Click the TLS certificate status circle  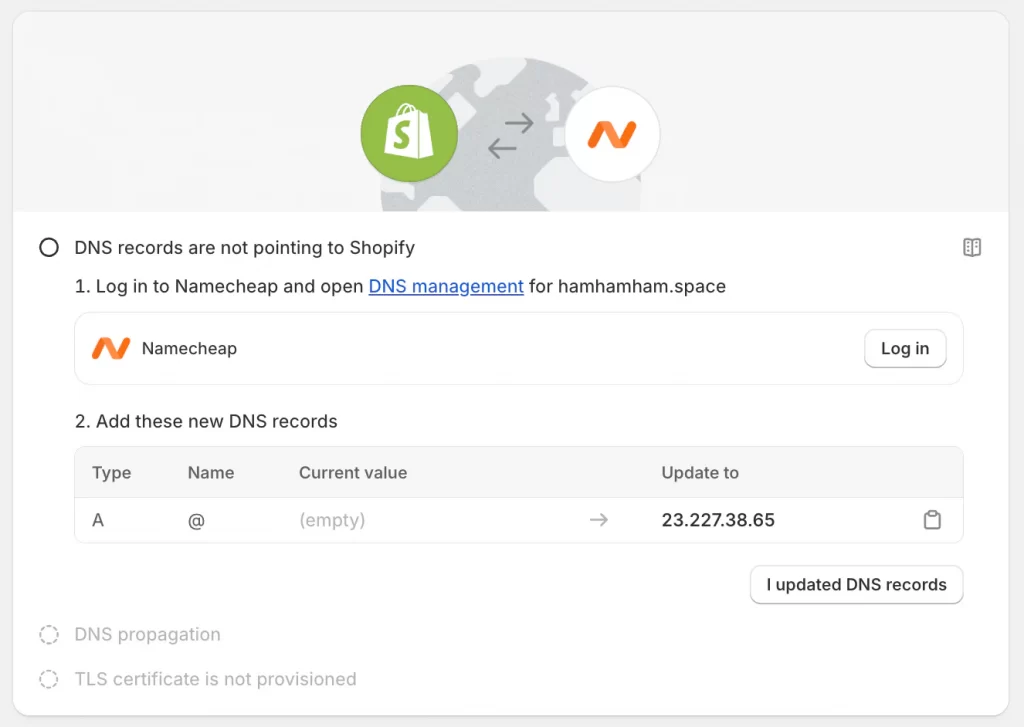(x=49, y=679)
